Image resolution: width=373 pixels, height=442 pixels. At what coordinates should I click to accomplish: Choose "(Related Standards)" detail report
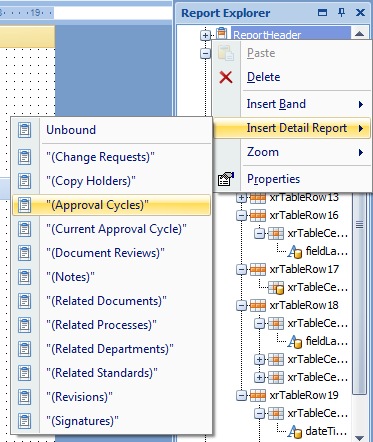(x=111, y=373)
